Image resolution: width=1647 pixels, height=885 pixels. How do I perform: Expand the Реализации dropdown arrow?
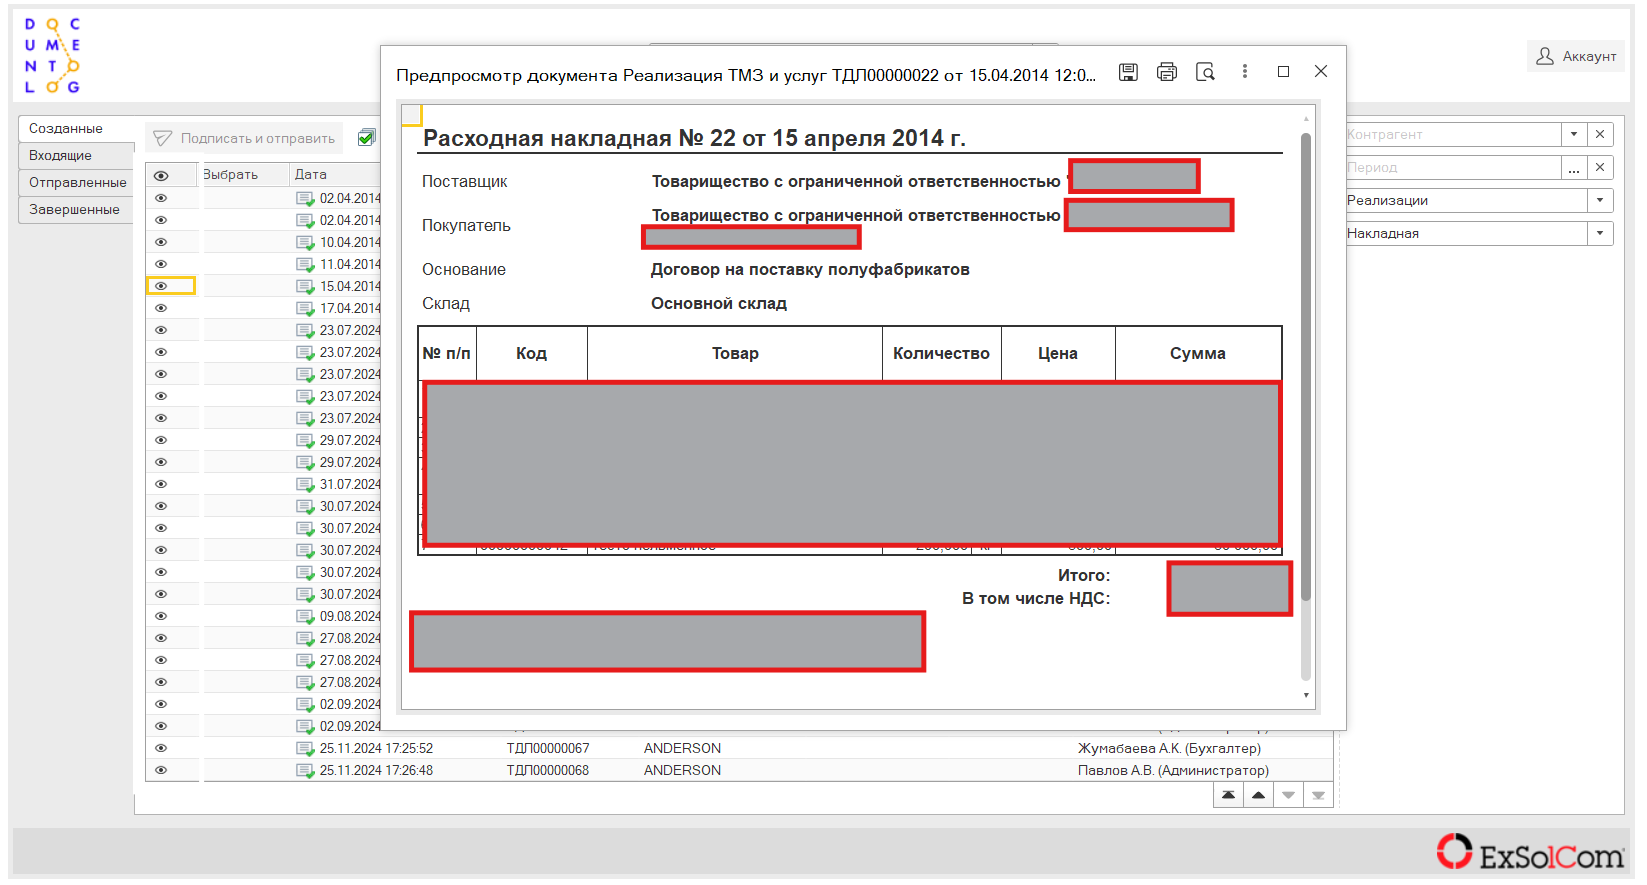coord(1600,200)
